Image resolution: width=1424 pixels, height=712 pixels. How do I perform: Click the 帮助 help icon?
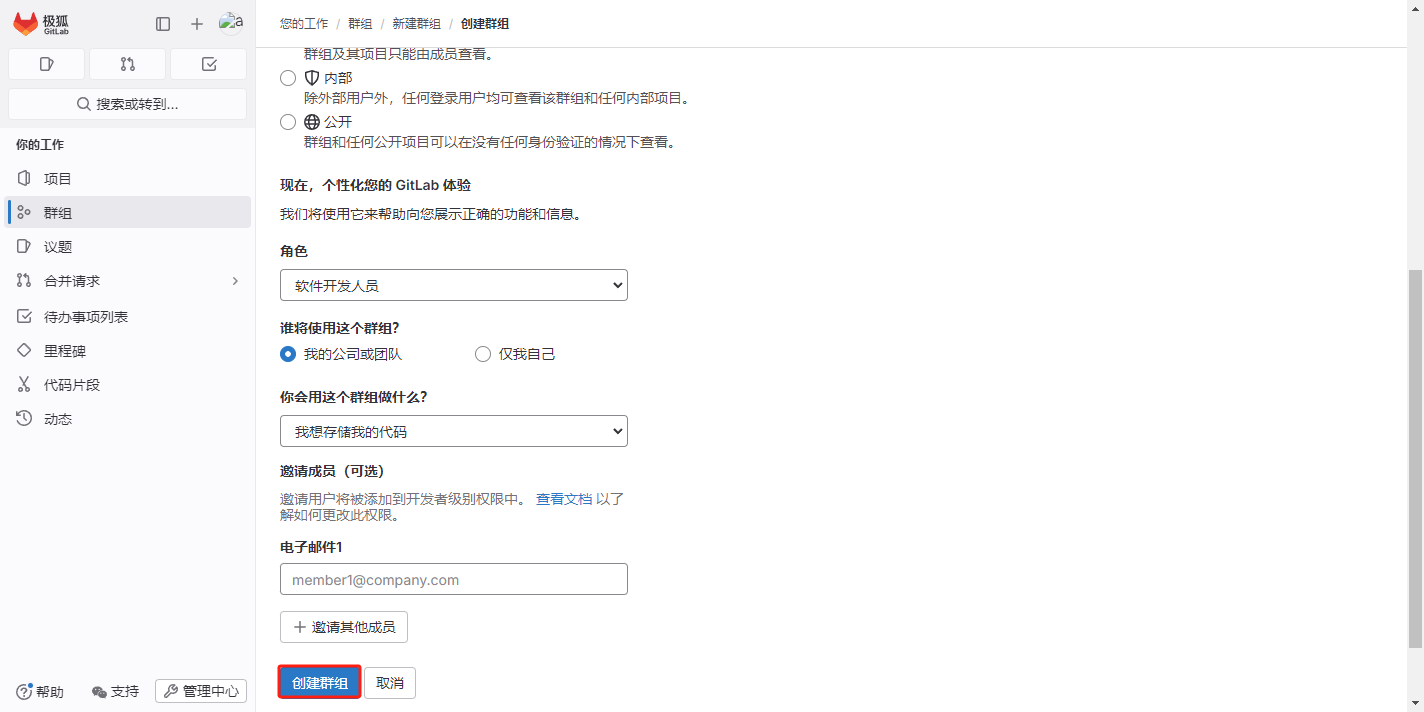pos(25,691)
